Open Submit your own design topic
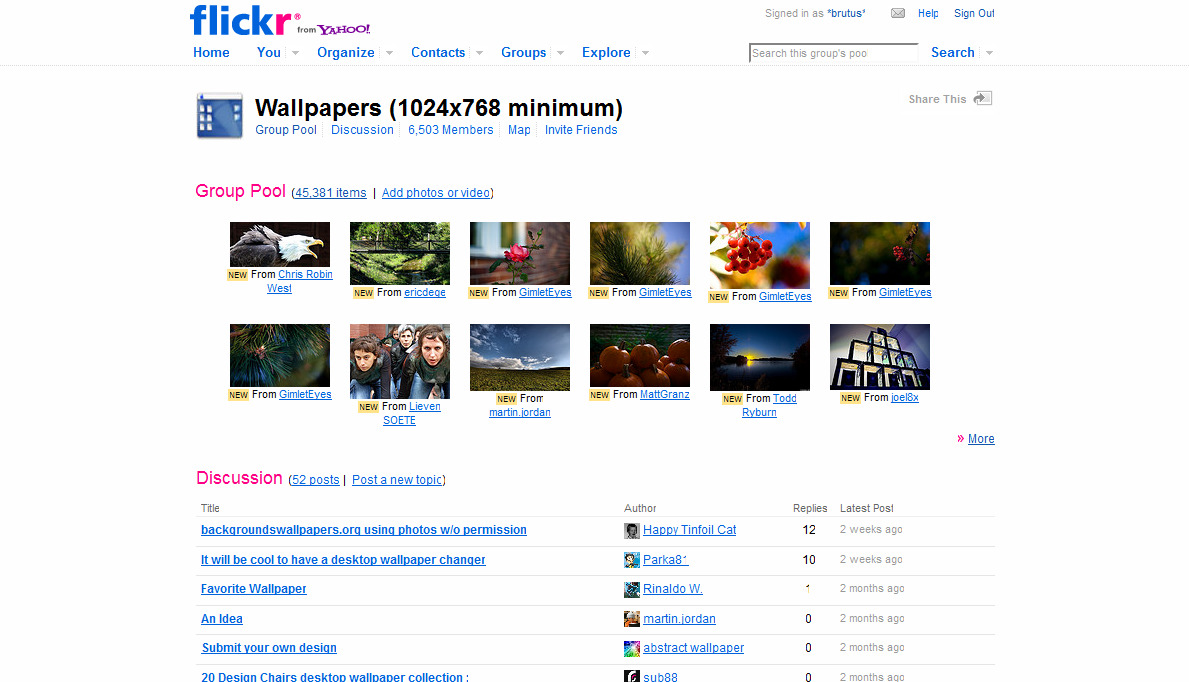Image resolution: width=1189 pixels, height=682 pixels. click(x=268, y=648)
